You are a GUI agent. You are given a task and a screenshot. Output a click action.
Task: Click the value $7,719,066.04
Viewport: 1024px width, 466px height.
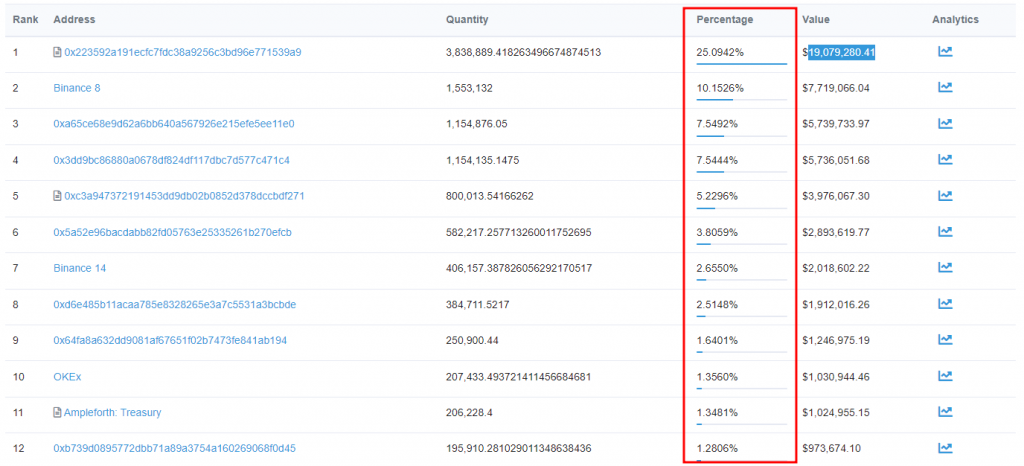pos(836,87)
